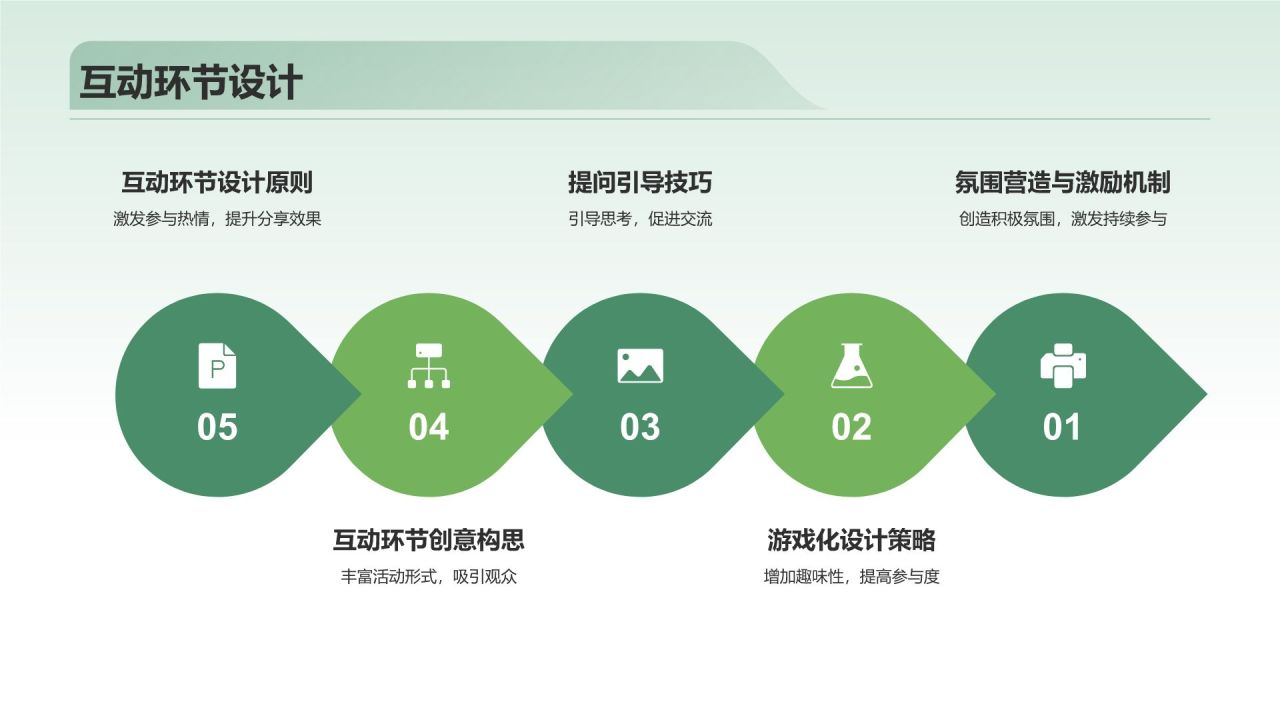This screenshot has width=1280, height=720.
Task: Click the slide title 互动环节设计
Action: [190, 83]
